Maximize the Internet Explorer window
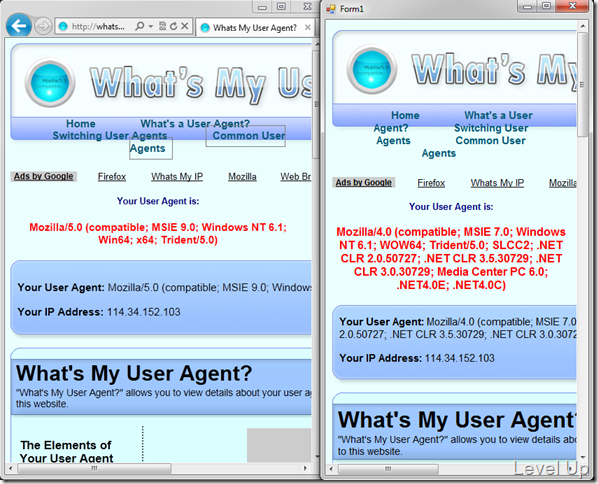598x484 pixels. pos(281,6)
